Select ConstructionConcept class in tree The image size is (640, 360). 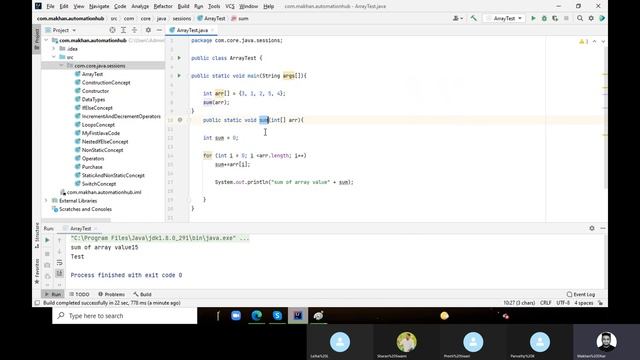[106, 82]
